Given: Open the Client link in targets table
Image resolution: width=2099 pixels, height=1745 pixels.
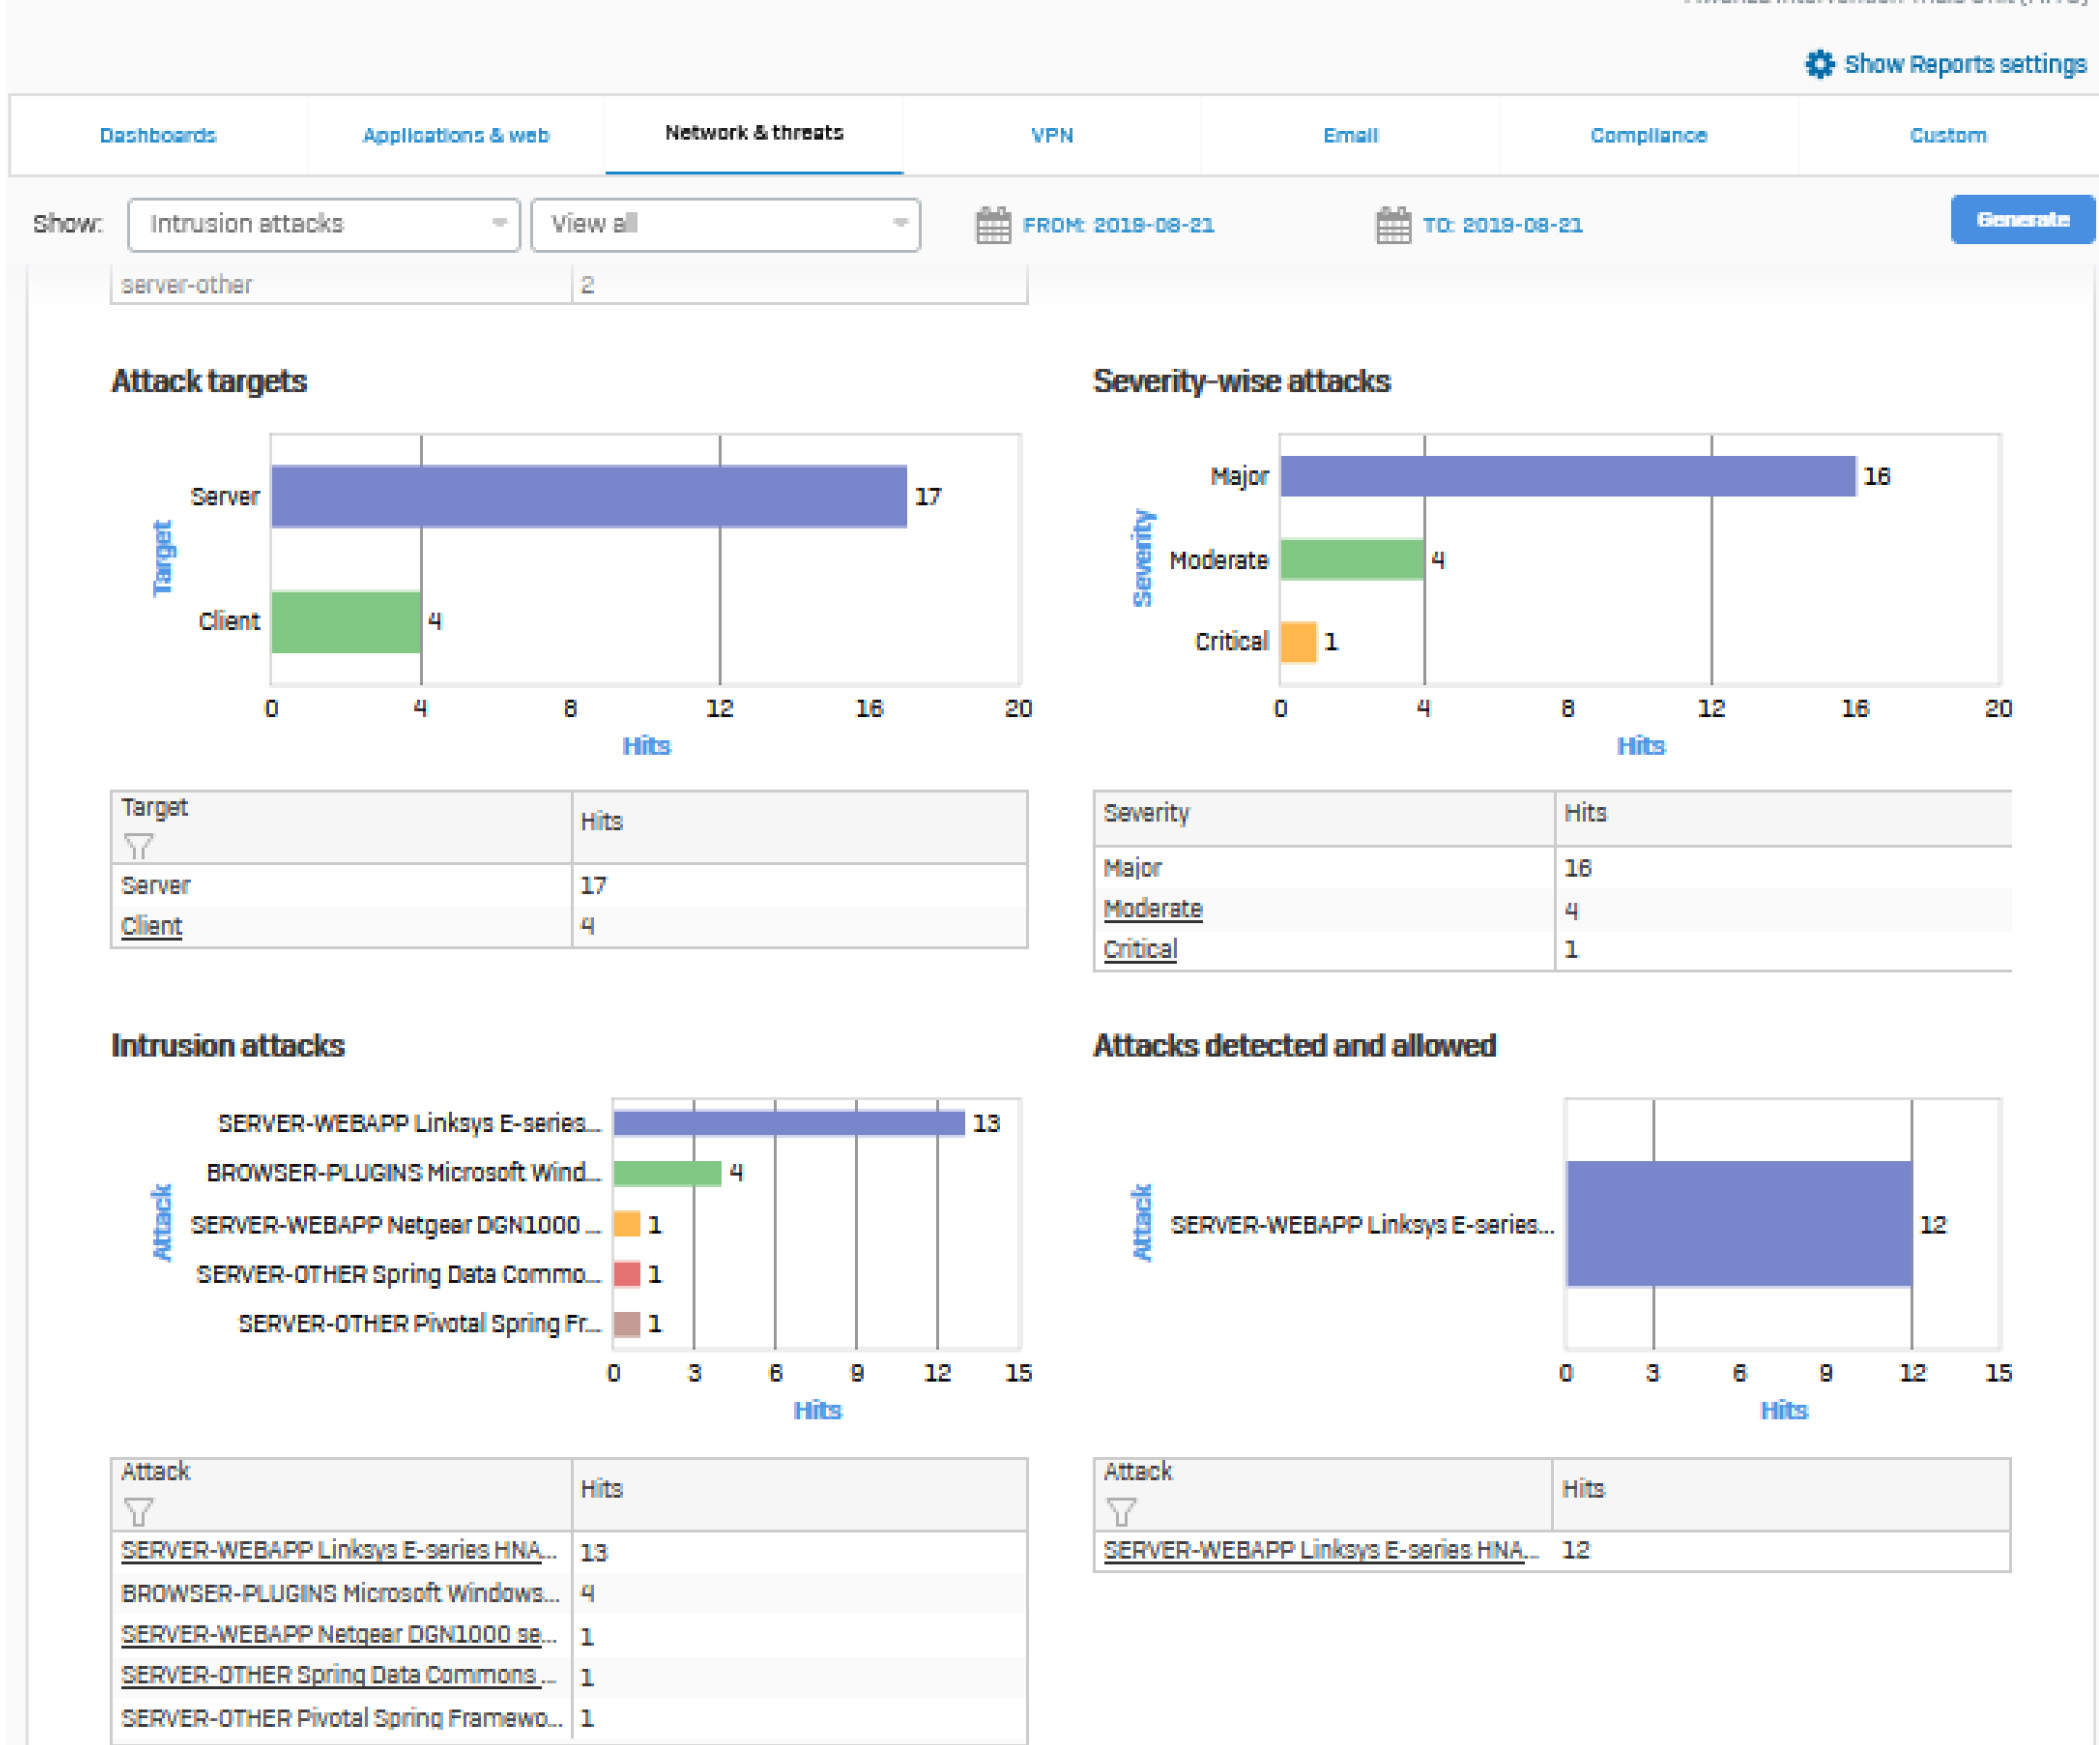Looking at the screenshot, I should point(151,926).
